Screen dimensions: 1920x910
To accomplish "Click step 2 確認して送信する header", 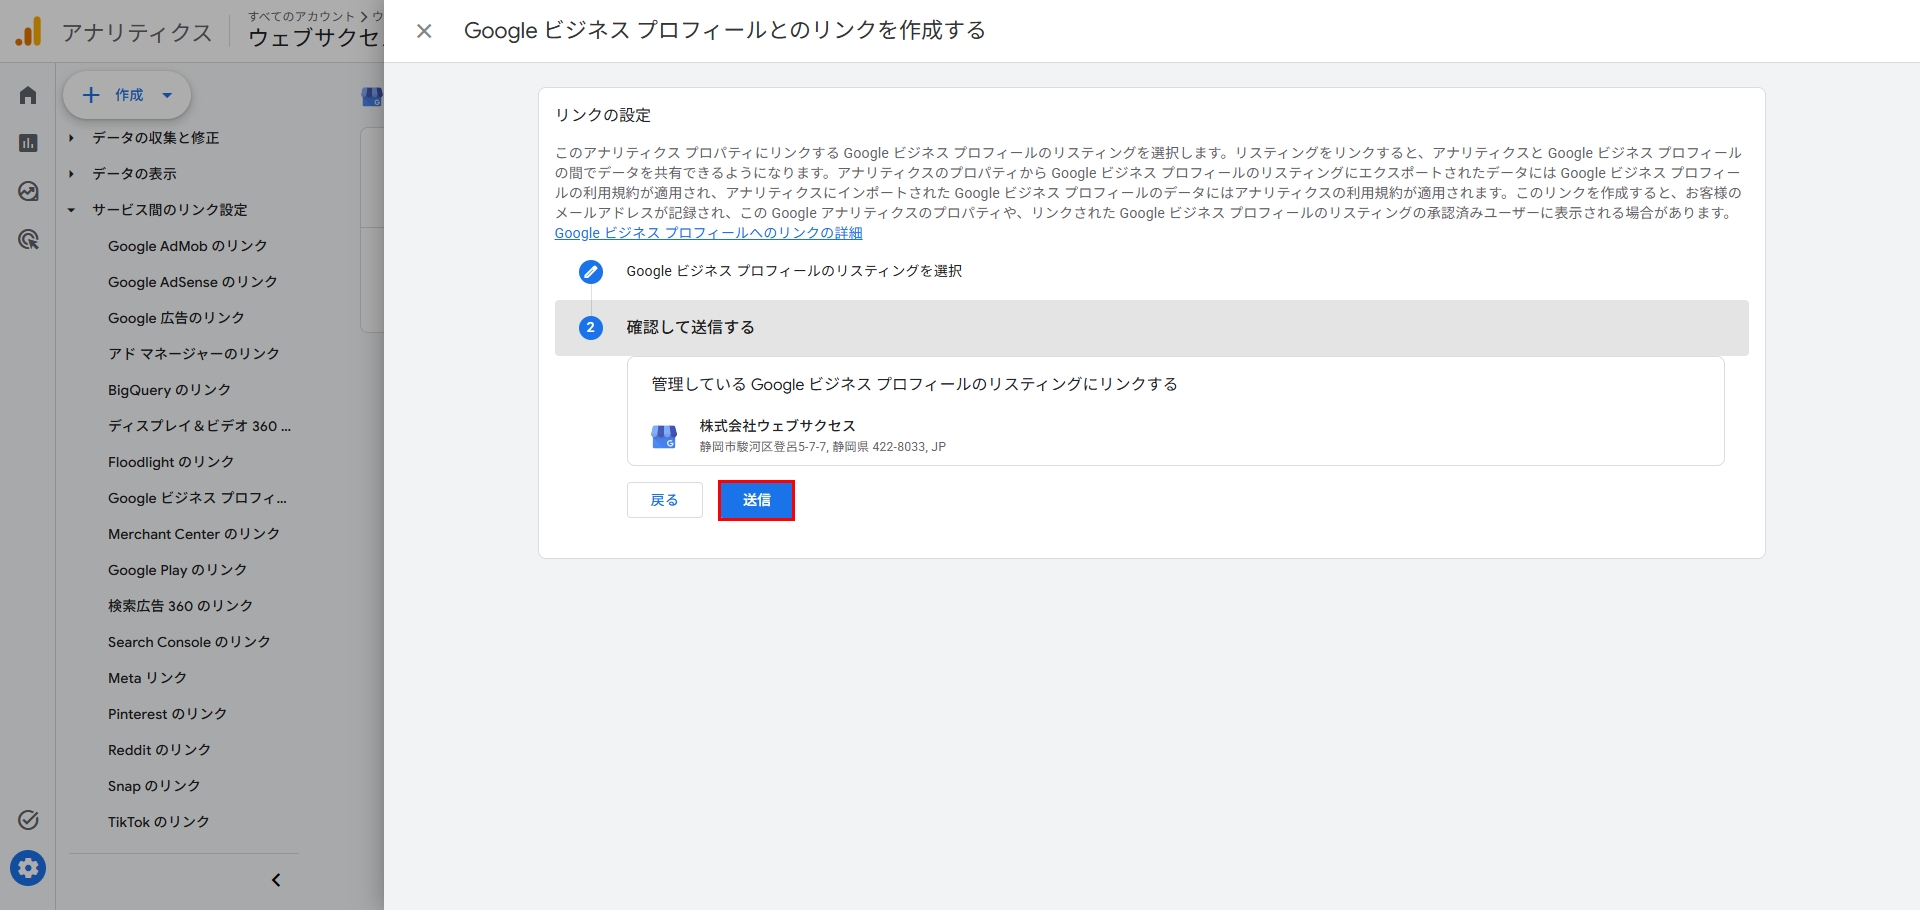I will click(1152, 328).
